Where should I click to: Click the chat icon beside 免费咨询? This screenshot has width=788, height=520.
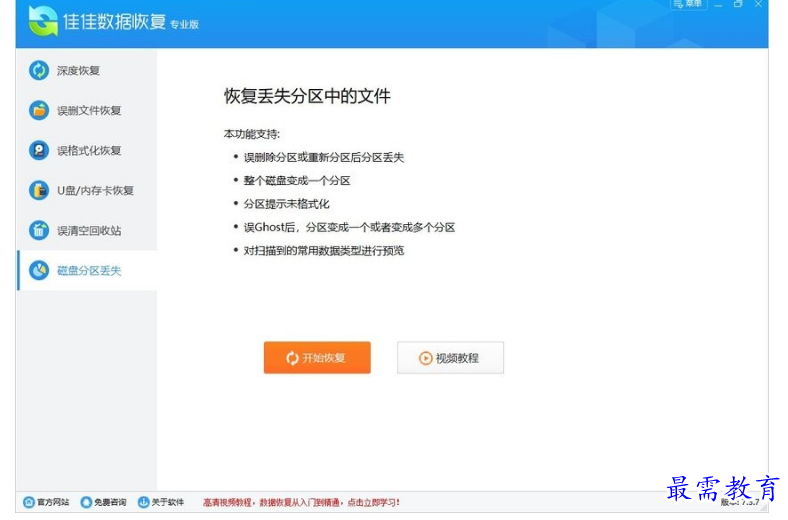tap(86, 502)
